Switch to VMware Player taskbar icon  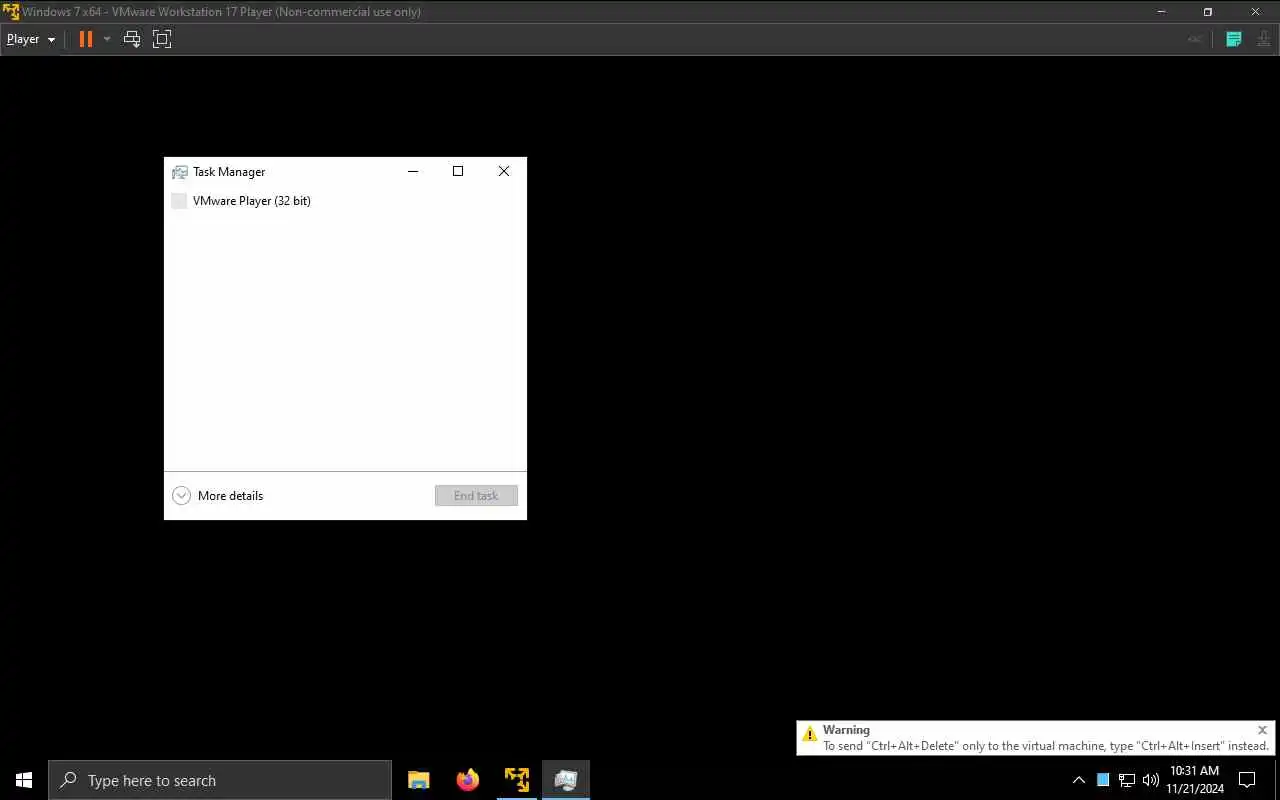(517, 780)
